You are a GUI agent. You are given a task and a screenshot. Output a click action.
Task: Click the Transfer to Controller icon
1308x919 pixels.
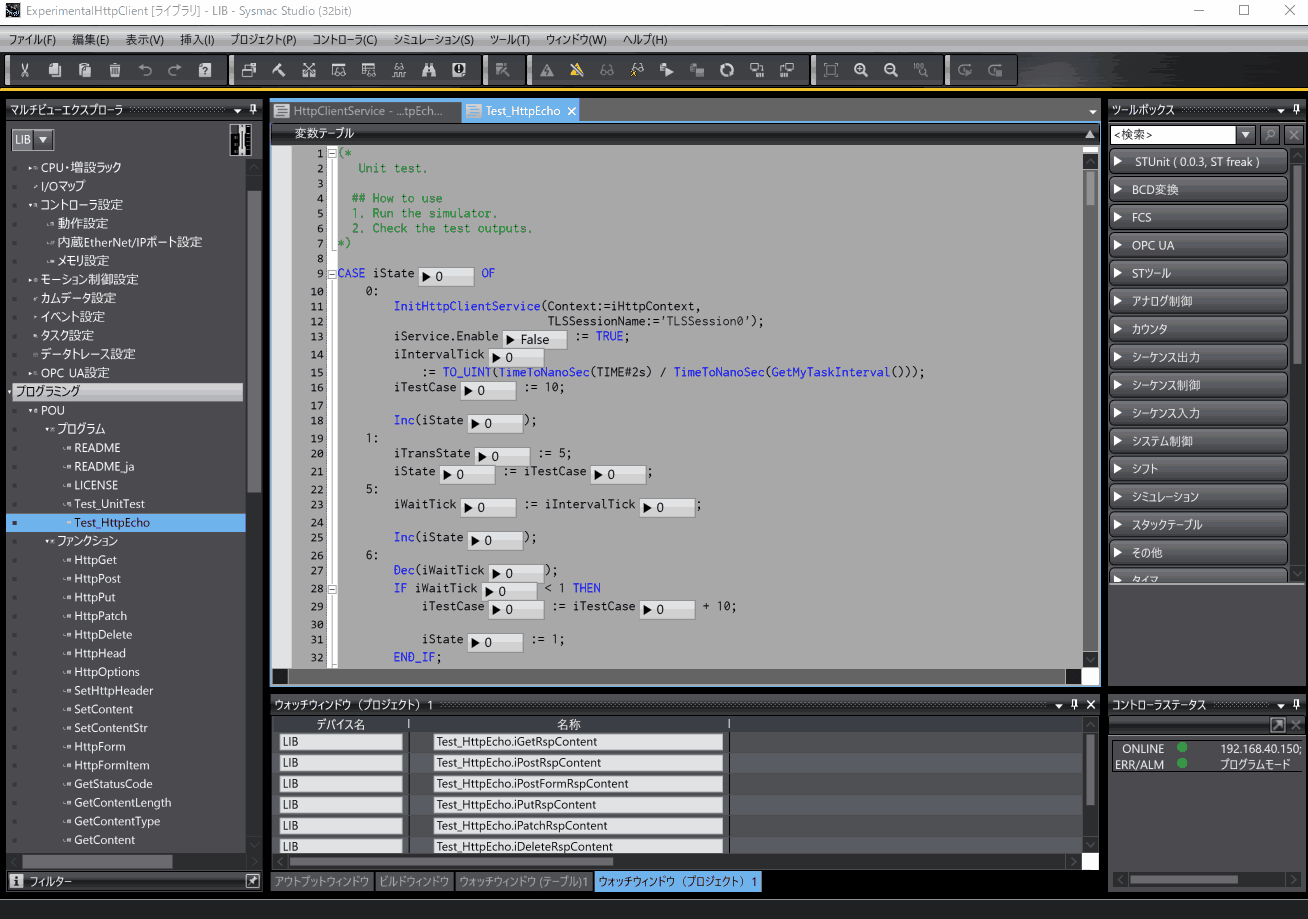pyautogui.click(x=757, y=70)
